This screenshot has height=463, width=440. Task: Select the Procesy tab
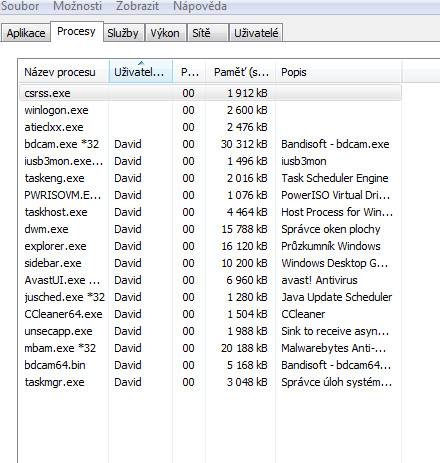click(76, 31)
